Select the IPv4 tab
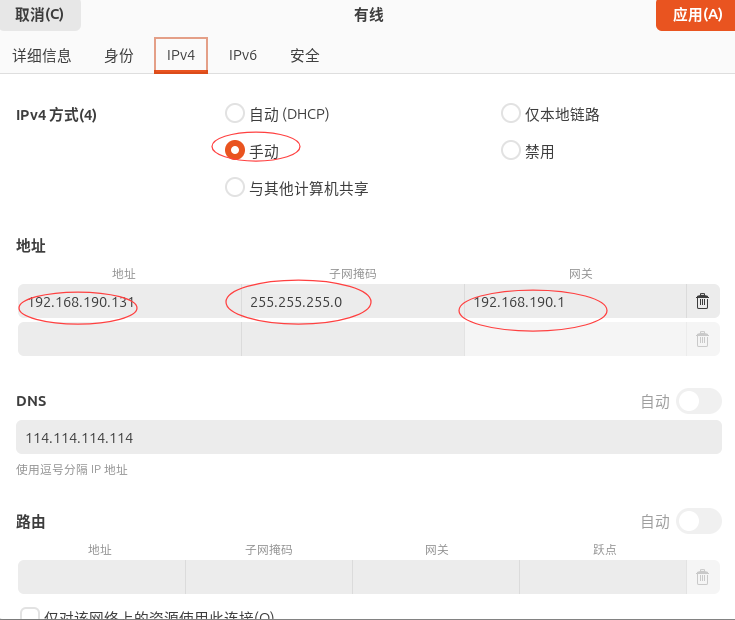Screen dimensions: 735x620 point(181,55)
